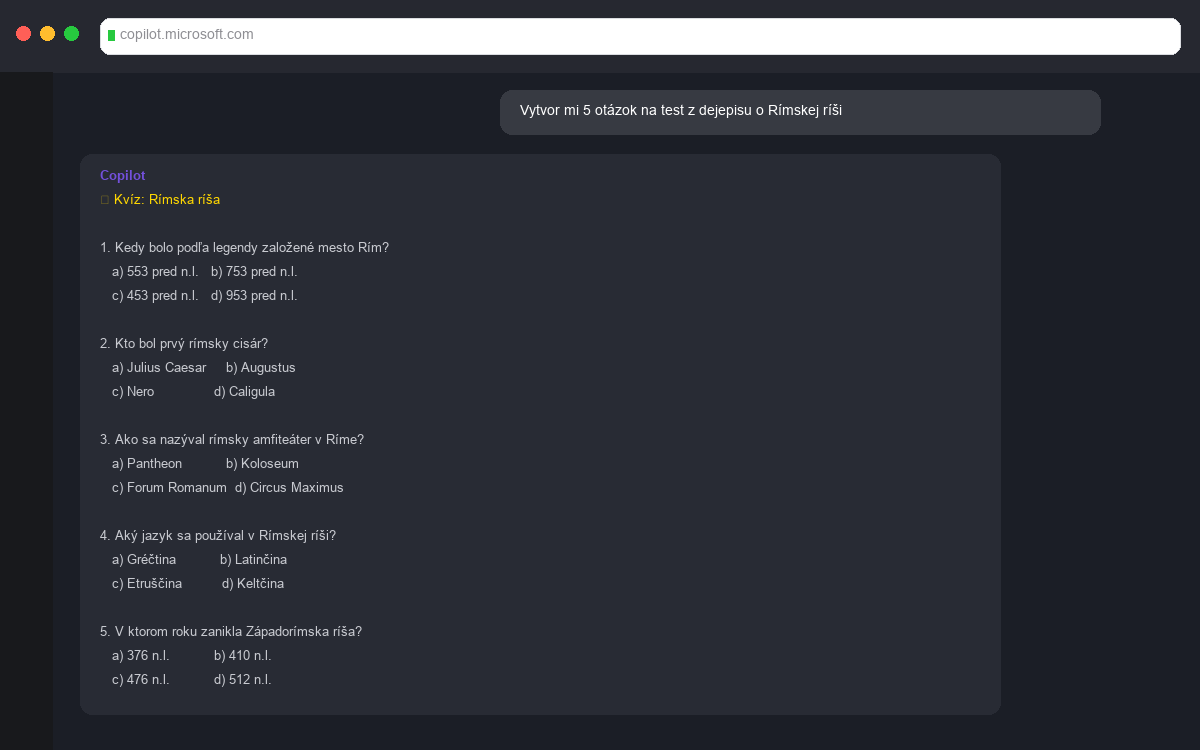
Task: Pick answer d) 953 pred n.l.
Action: (x=254, y=296)
